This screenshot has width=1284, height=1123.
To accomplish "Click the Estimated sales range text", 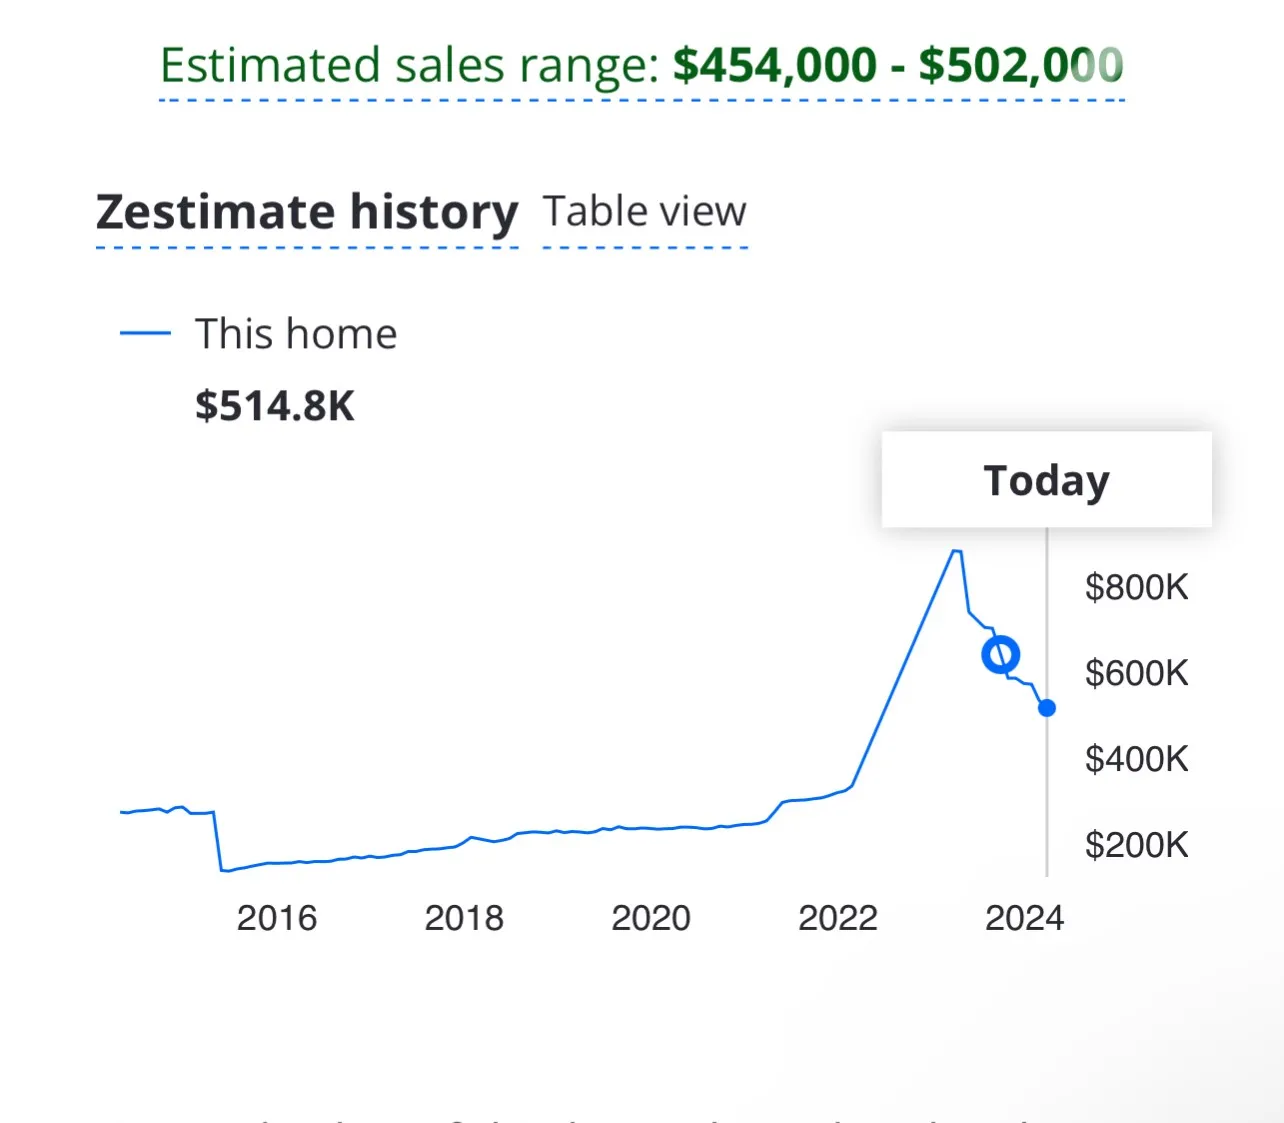I will coord(408,66).
